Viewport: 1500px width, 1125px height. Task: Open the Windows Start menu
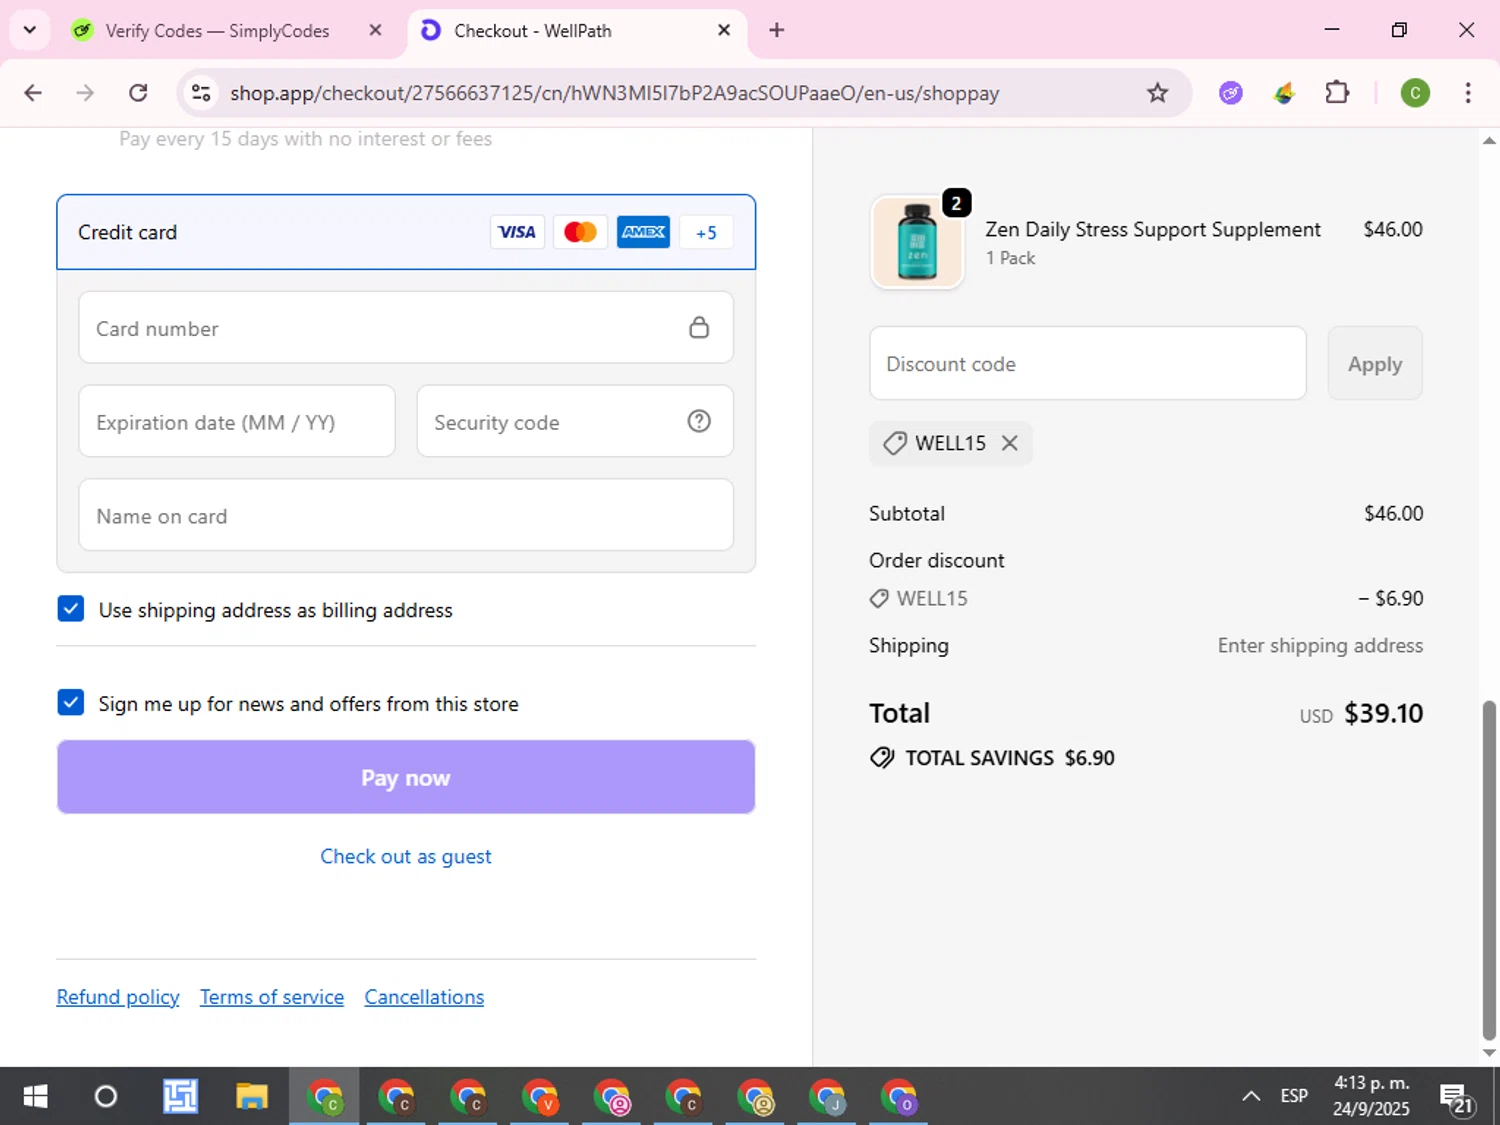[35, 1097]
